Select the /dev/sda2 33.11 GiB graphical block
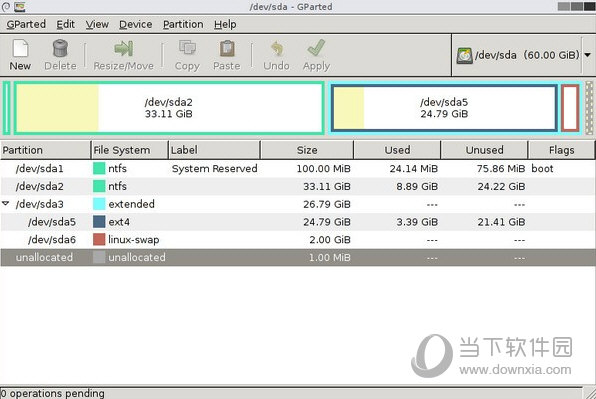Image resolution: width=596 pixels, height=399 pixels. pyautogui.click(x=169, y=108)
